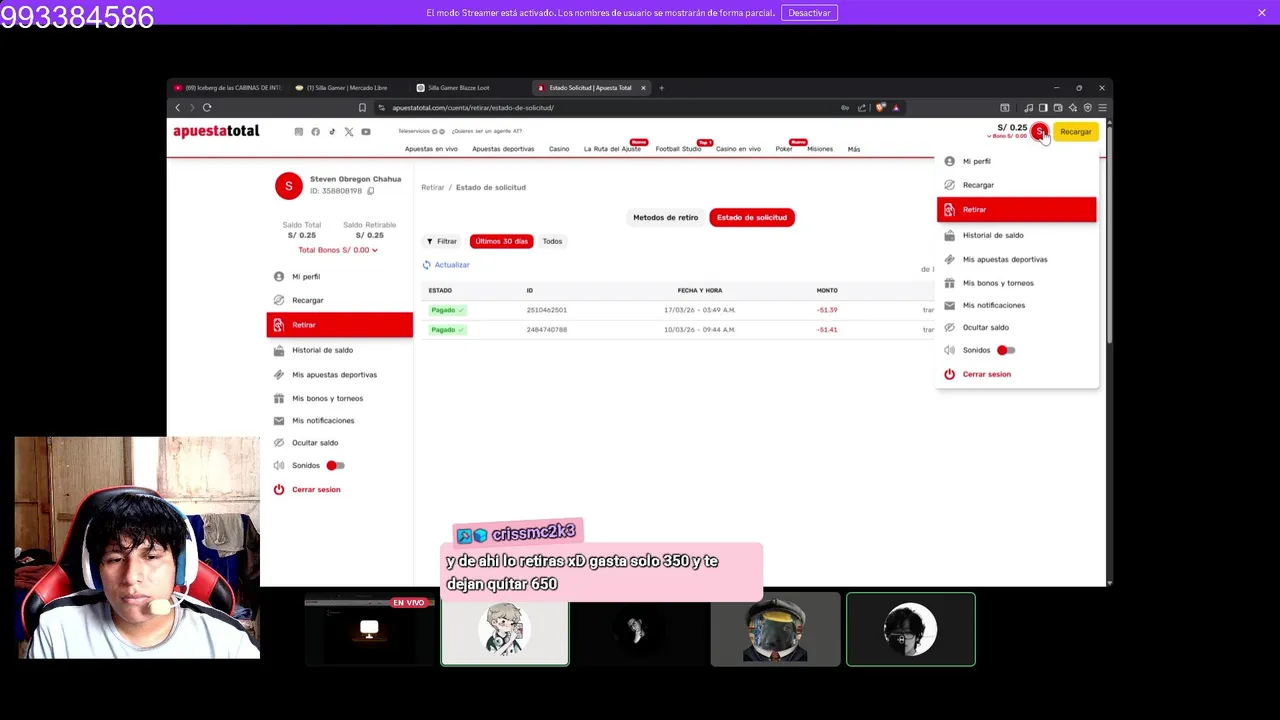Click share icon in browser address bar
Viewport: 1280px width, 720px height.
click(862, 107)
